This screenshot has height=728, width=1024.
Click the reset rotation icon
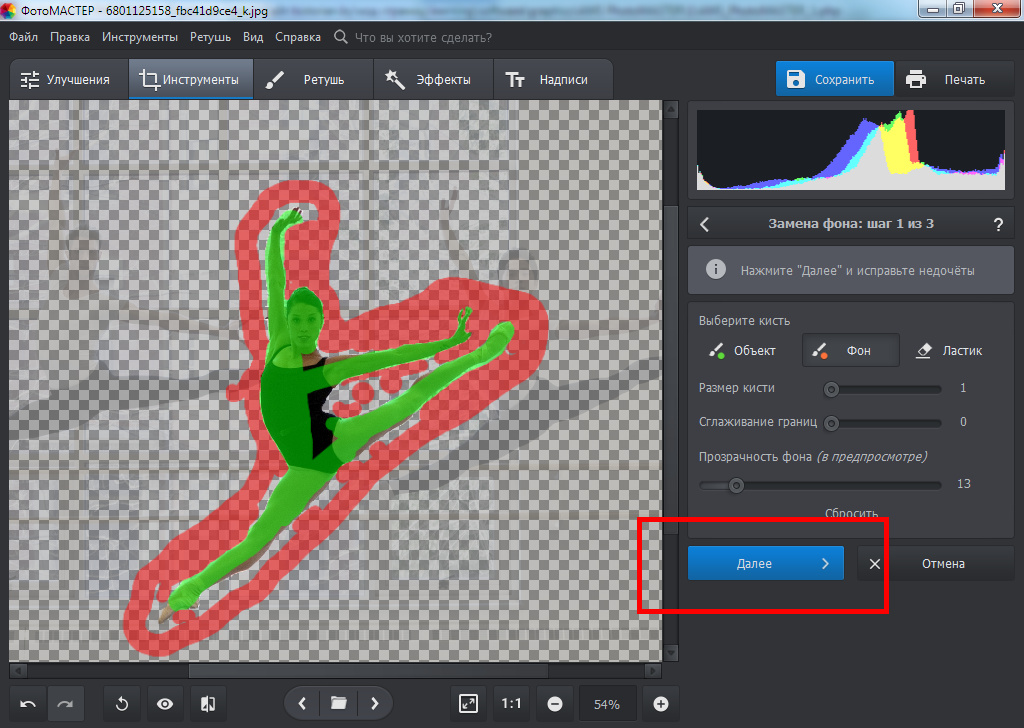pos(122,704)
